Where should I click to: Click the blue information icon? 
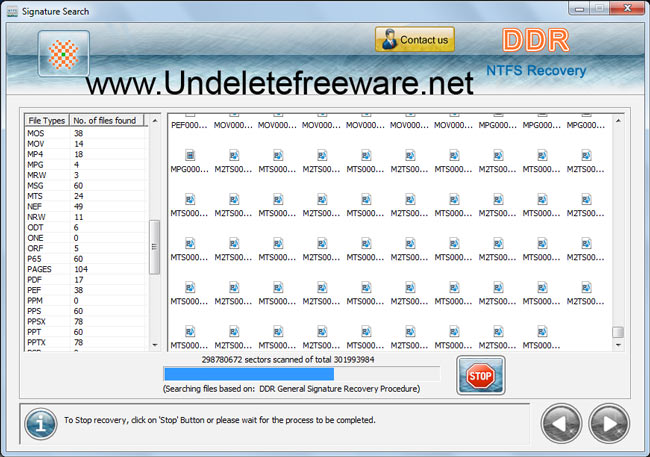click(40, 424)
